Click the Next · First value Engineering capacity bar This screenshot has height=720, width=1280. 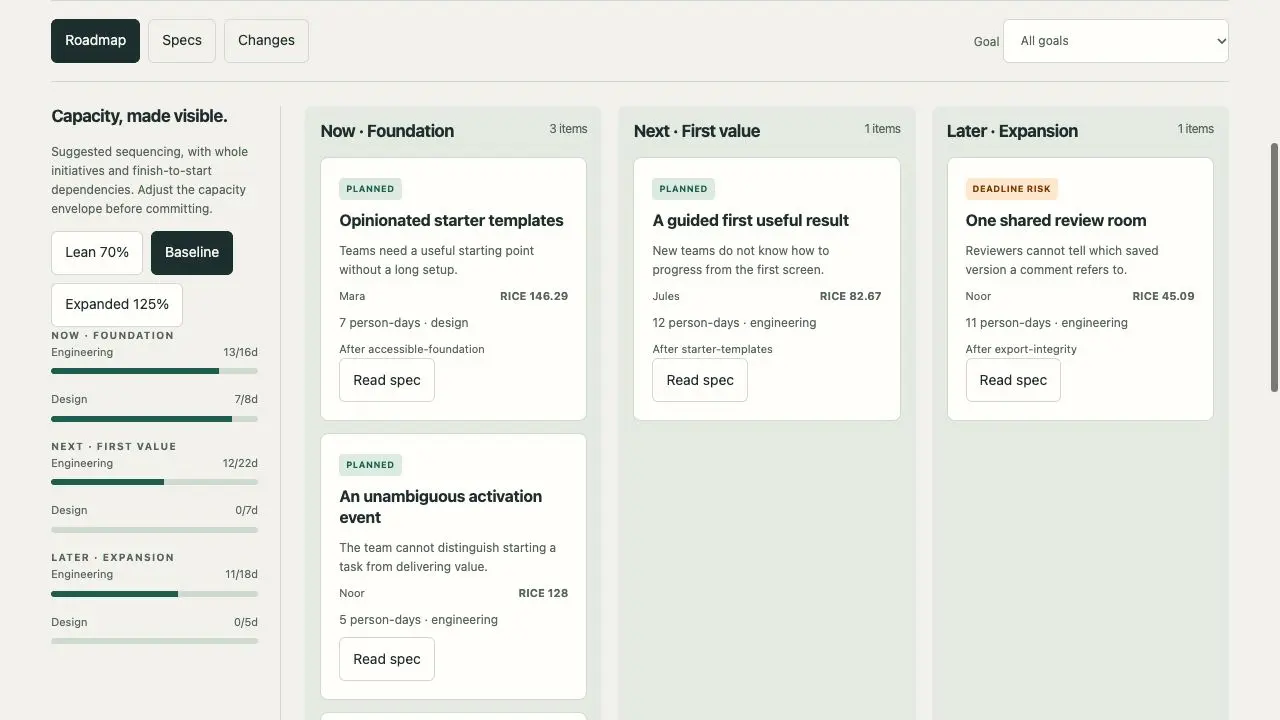(x=154, y=482)
